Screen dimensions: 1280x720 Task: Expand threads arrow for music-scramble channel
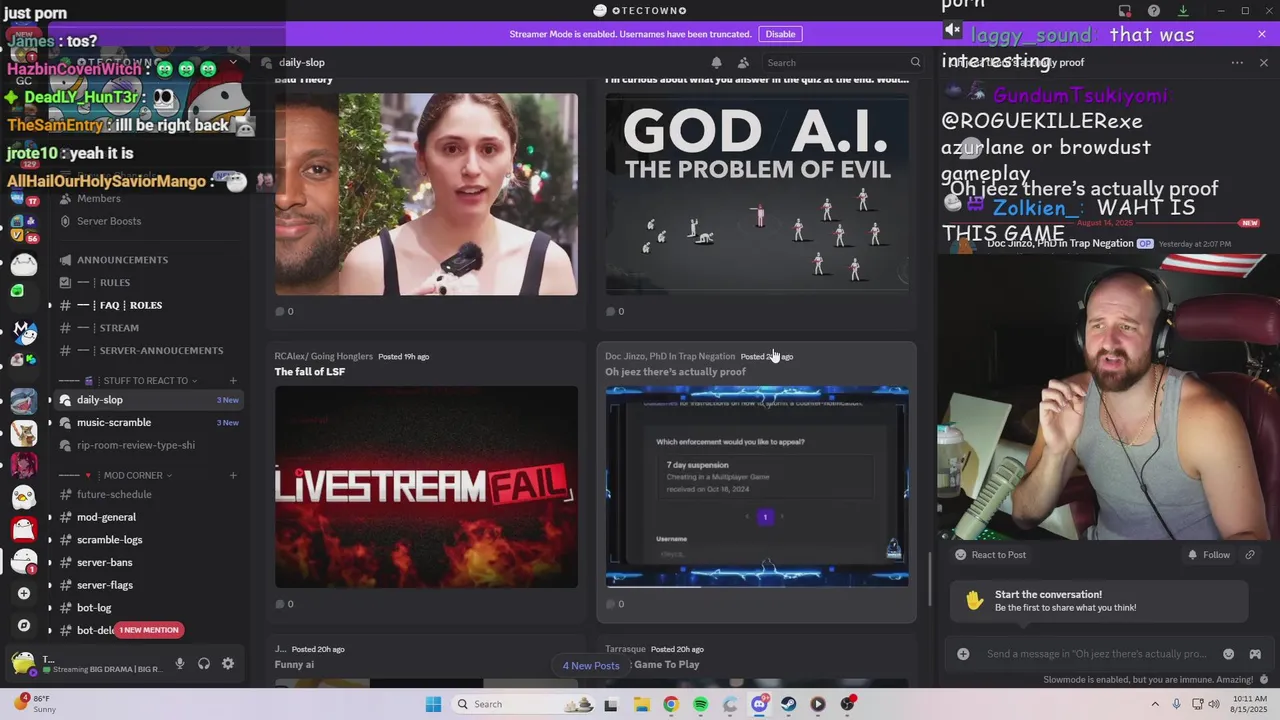click(50, 423)
